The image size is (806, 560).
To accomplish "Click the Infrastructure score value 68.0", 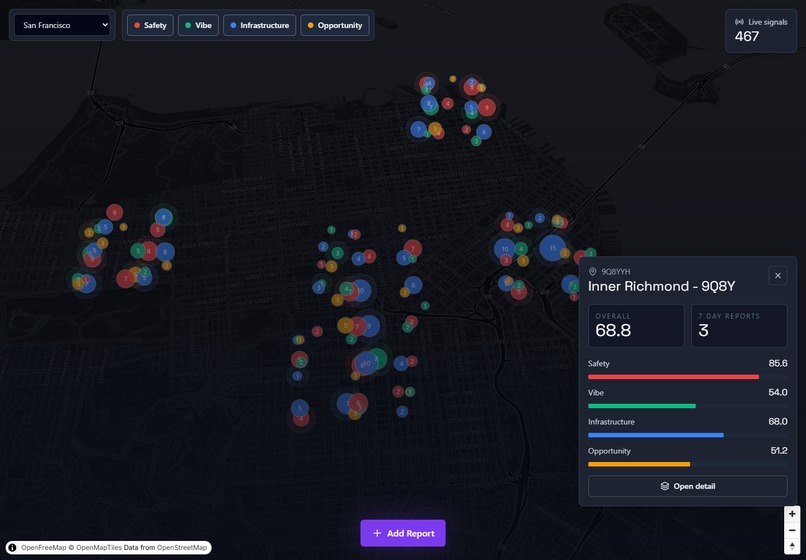I will point(778,422).
